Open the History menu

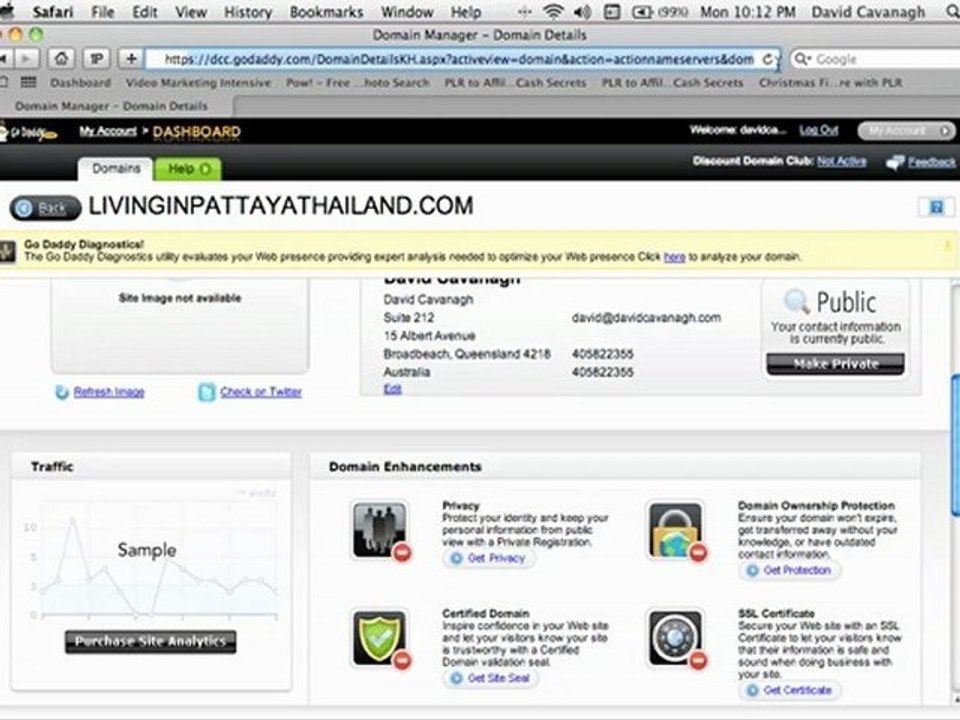coord(247,12)
